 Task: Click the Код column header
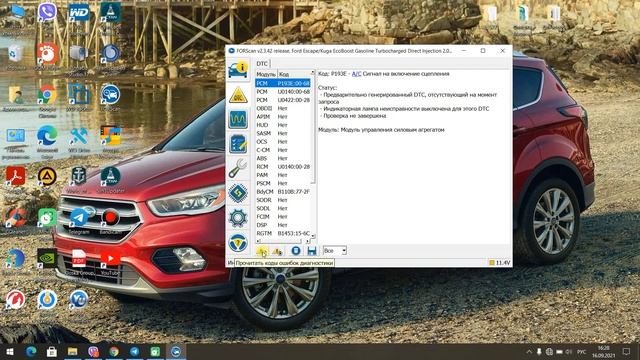point(294,74)
